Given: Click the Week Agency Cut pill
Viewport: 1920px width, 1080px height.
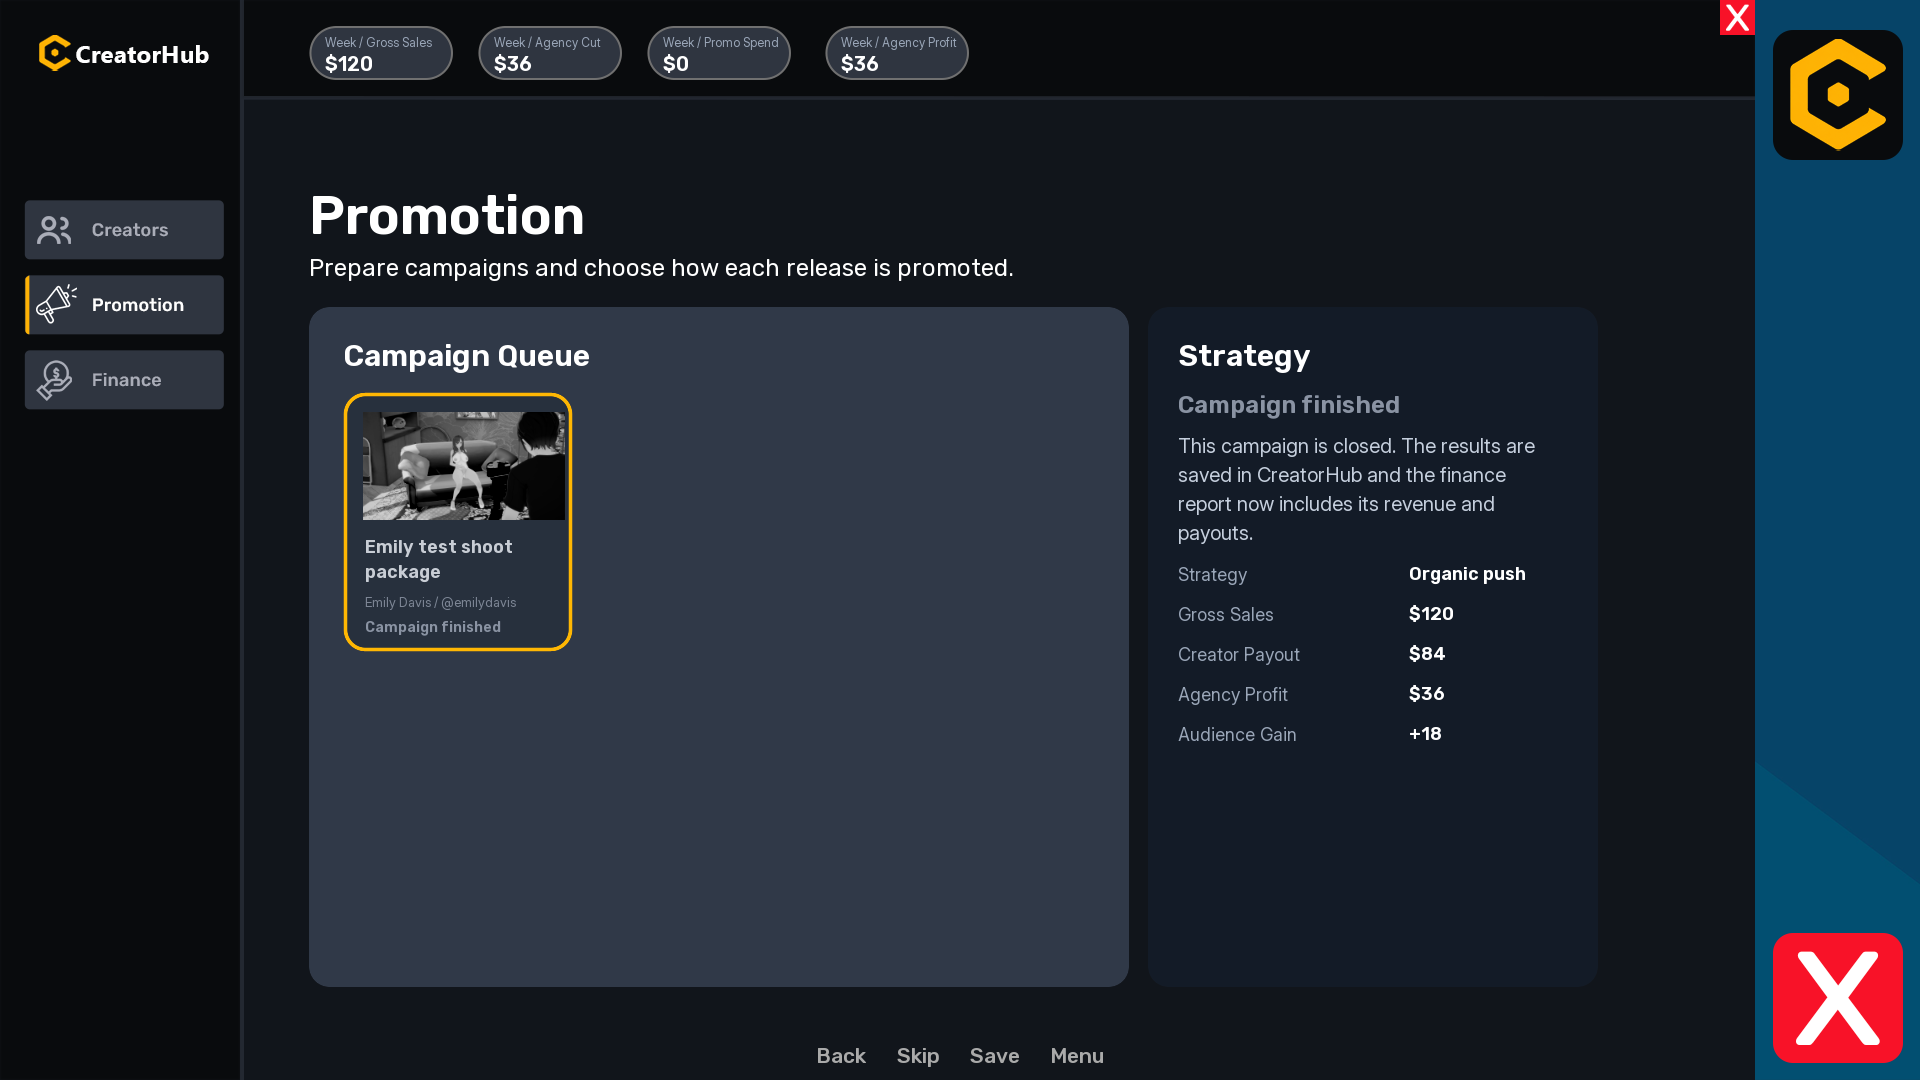Looking at the screenshot, I should tap(550, 53).
